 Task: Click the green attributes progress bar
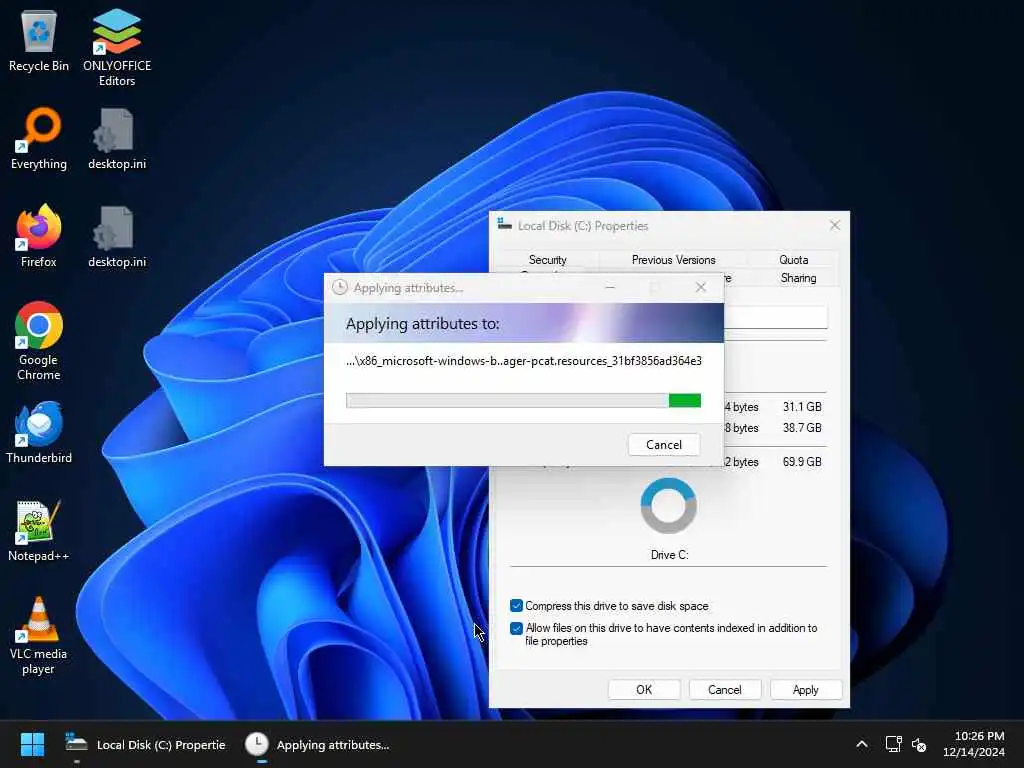[523, 400]
